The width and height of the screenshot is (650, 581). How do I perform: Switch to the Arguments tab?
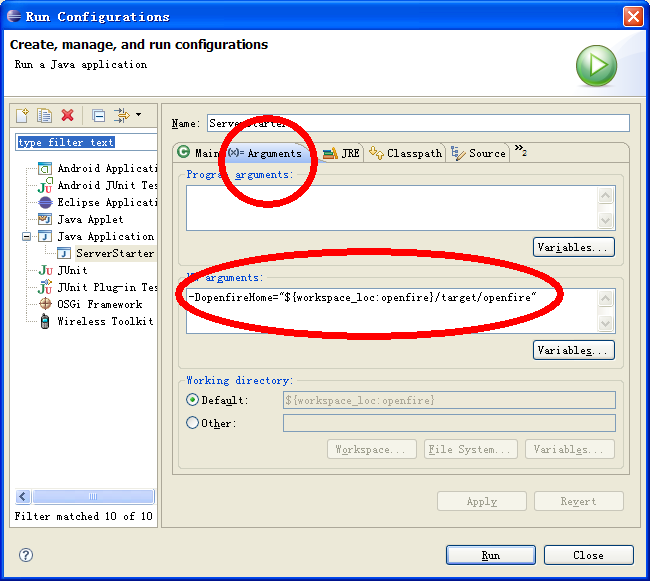265,153
